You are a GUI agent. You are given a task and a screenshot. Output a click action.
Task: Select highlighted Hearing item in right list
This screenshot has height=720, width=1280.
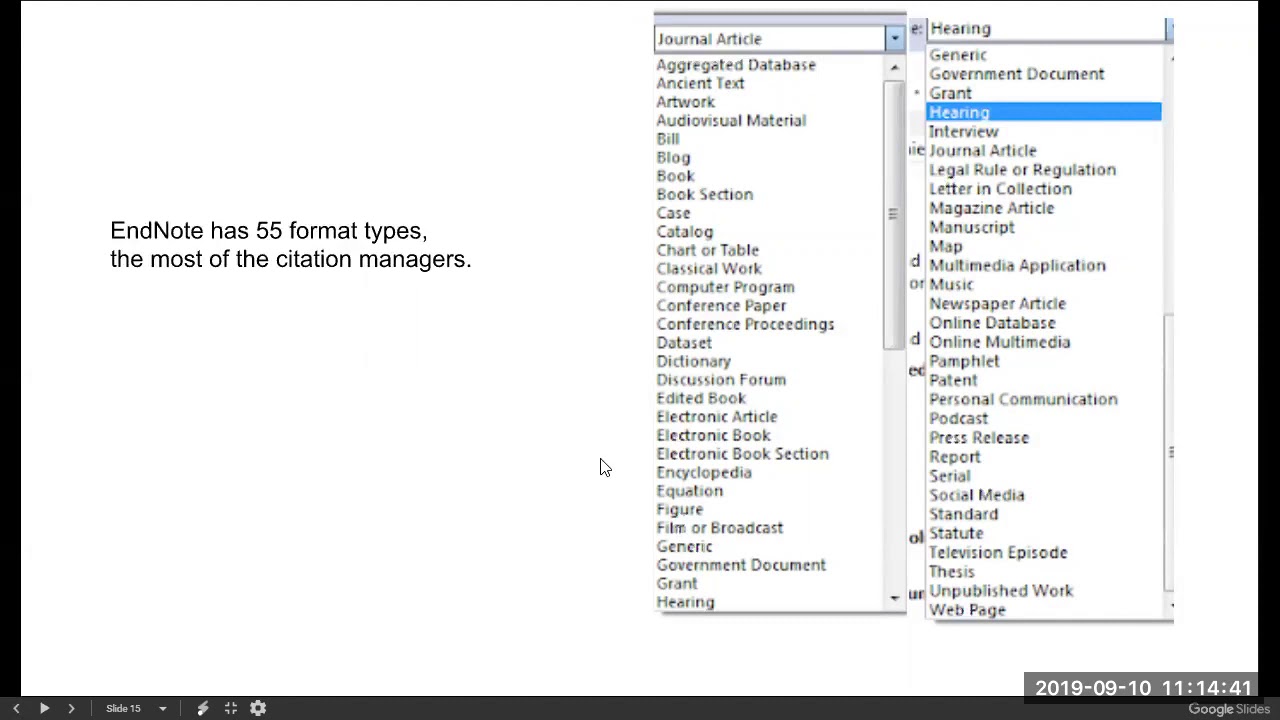[1044, 112]
